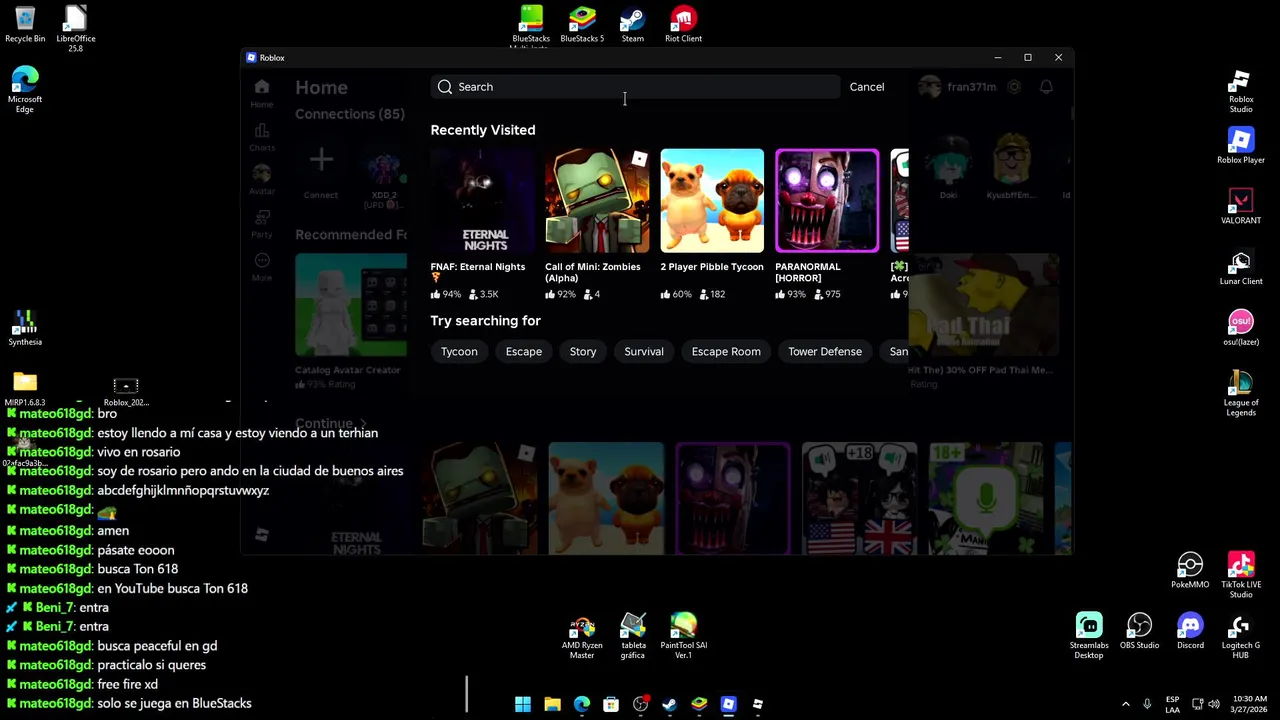Open LibreOffice 25.8 desktop icon
Viewport: 1280px width, 720px height.
click(x=76, y=28)
